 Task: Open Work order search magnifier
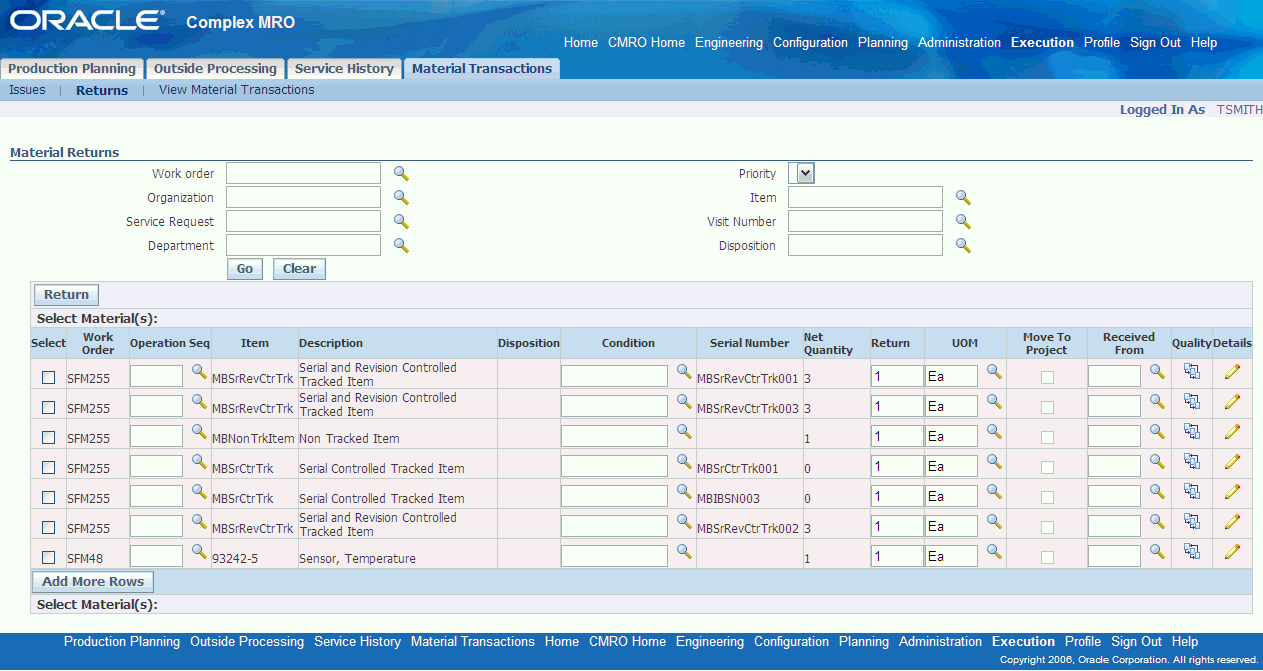tap(401, 173)
